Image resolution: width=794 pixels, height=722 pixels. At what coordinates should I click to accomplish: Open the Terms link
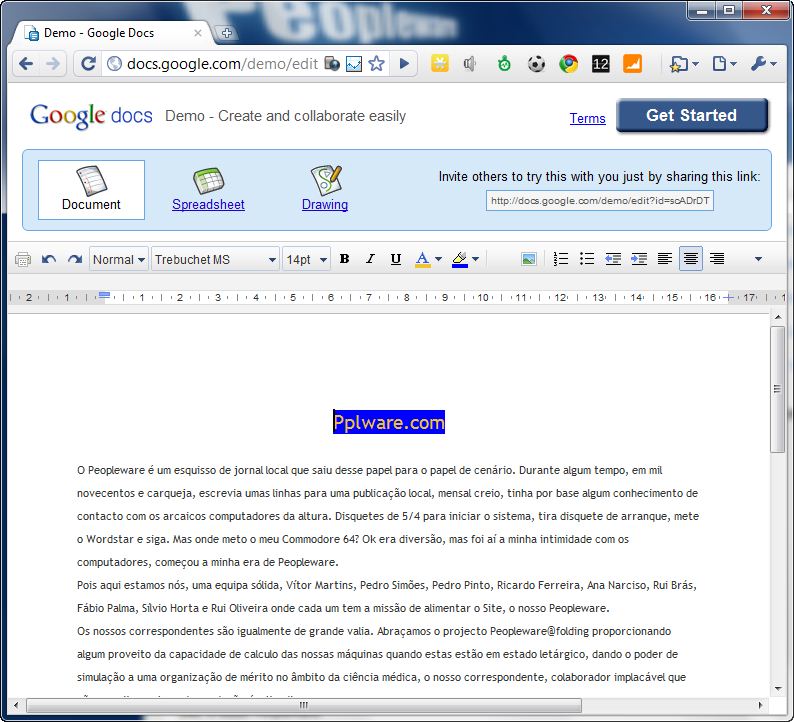click(x=587, y=118)
